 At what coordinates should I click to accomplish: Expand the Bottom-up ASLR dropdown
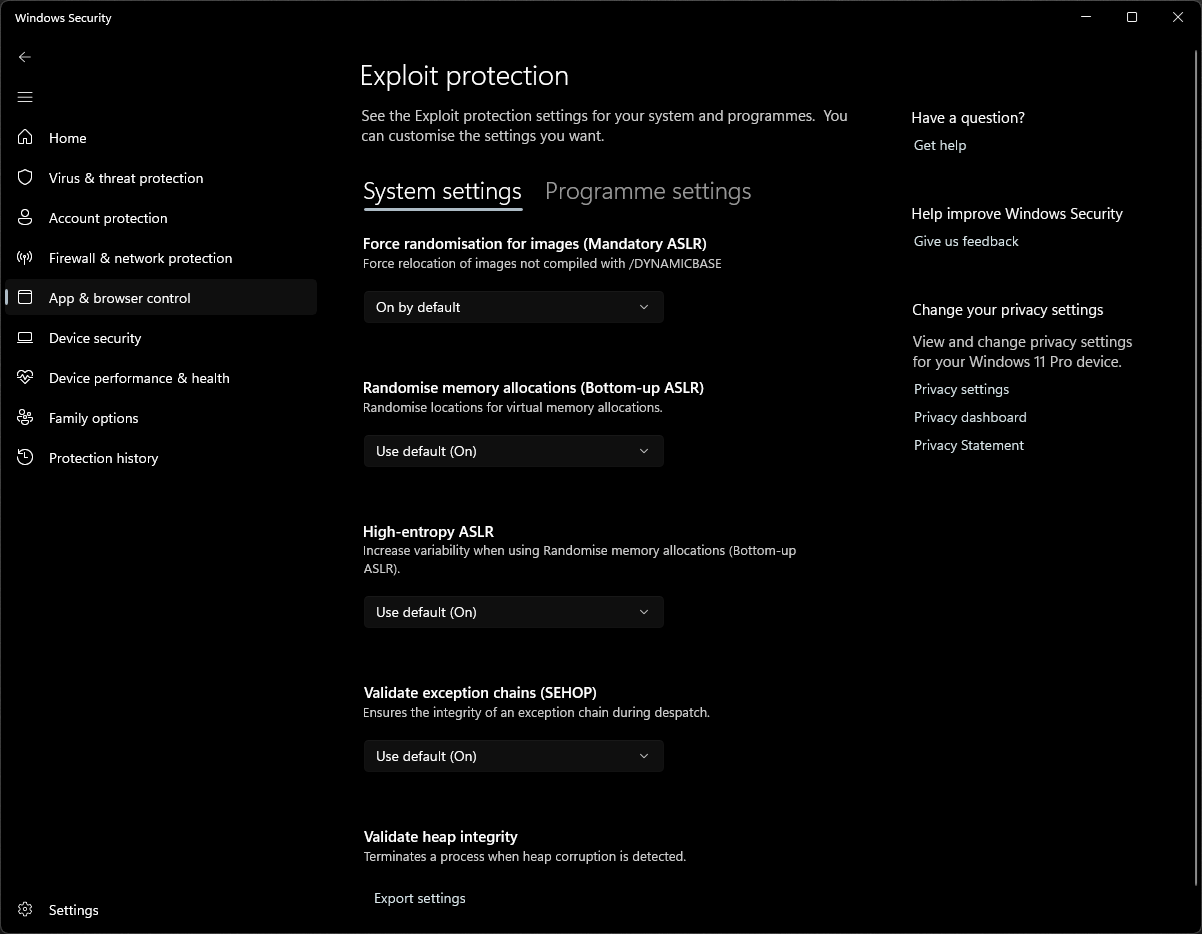(513, 451)
